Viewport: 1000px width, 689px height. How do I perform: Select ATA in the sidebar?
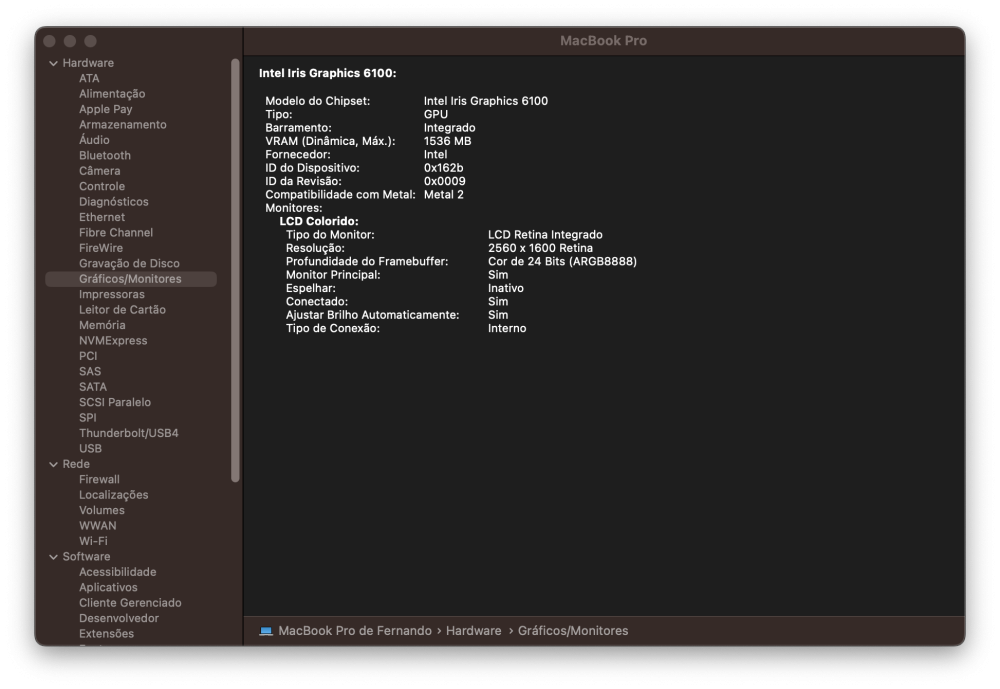pyautogui.click(x=89, y=78)
